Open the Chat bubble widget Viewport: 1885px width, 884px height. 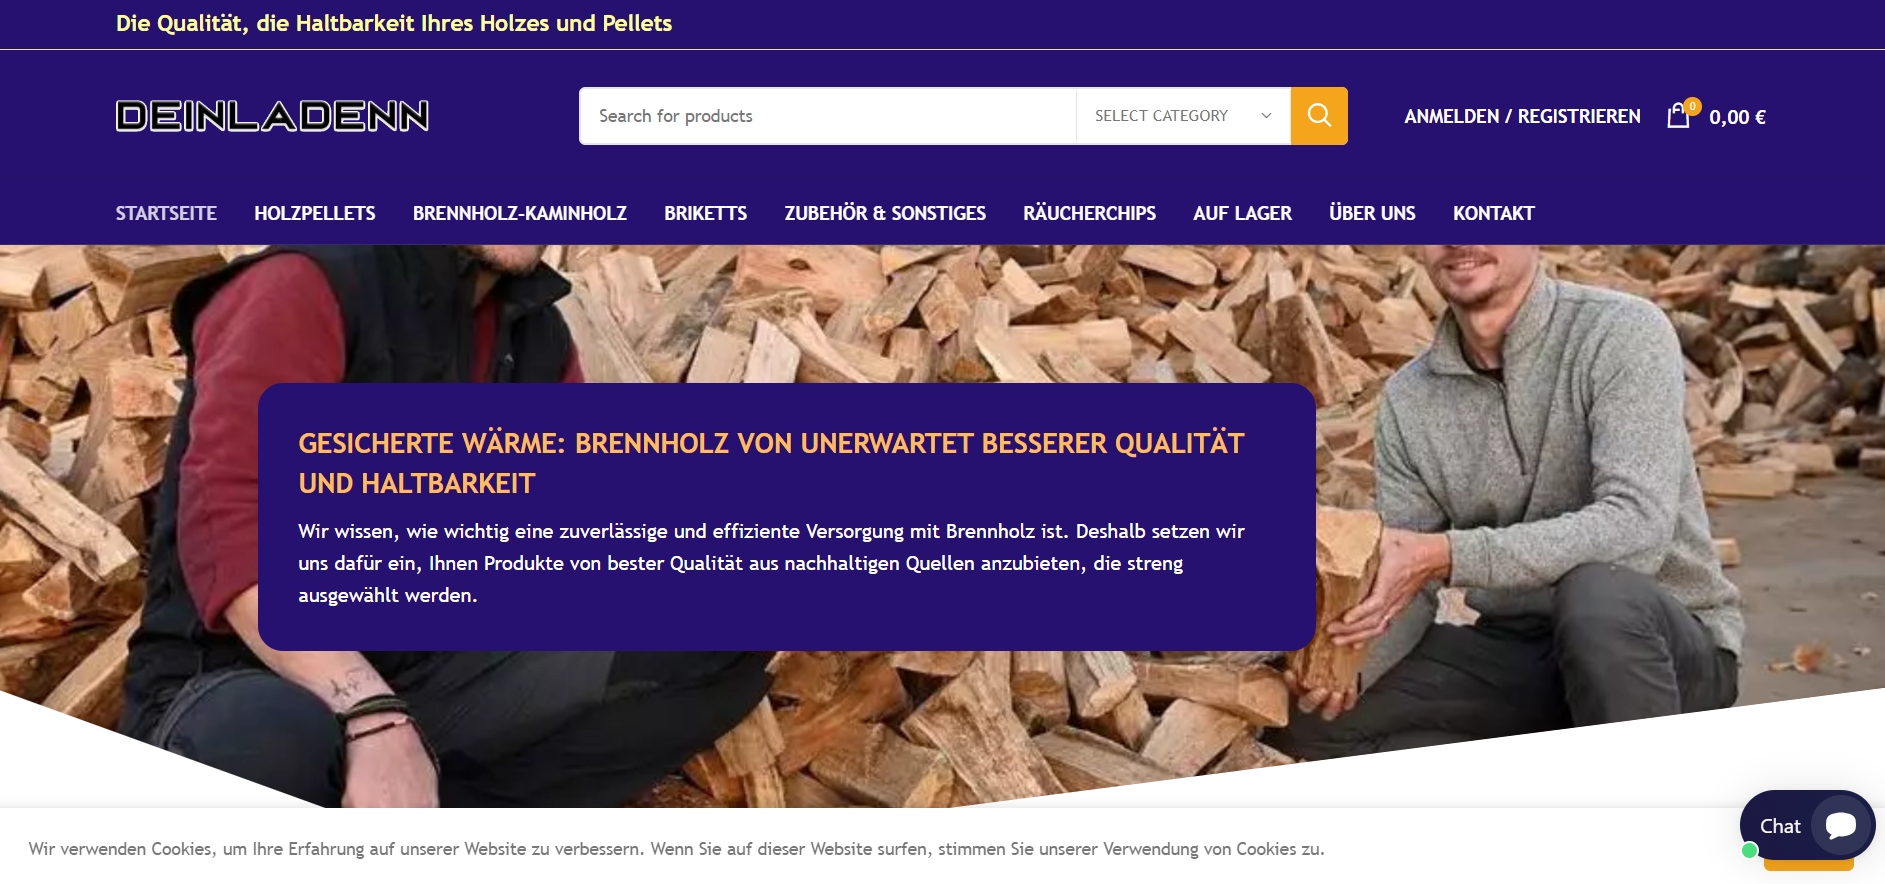pyautogui.click(x=1807, y=825)
